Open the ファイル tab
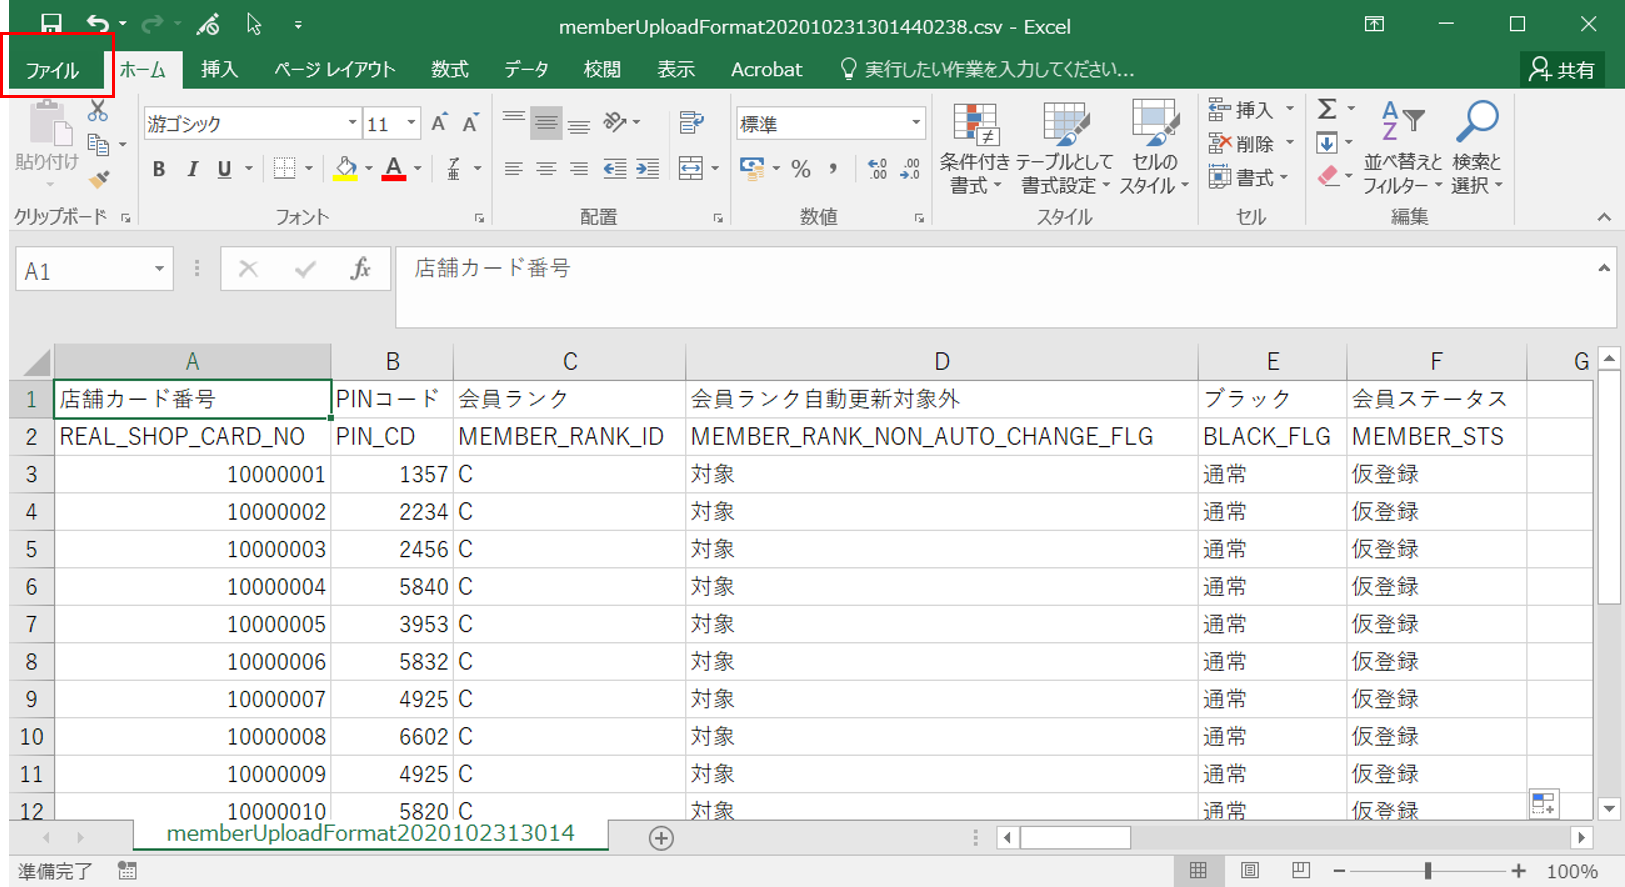This screenshot has height=887, width=1625. pyautogui.click(x=52, y=70)
